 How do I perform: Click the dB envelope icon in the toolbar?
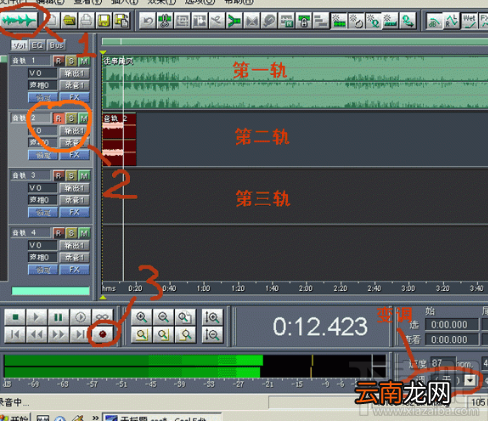click(434, 21)
